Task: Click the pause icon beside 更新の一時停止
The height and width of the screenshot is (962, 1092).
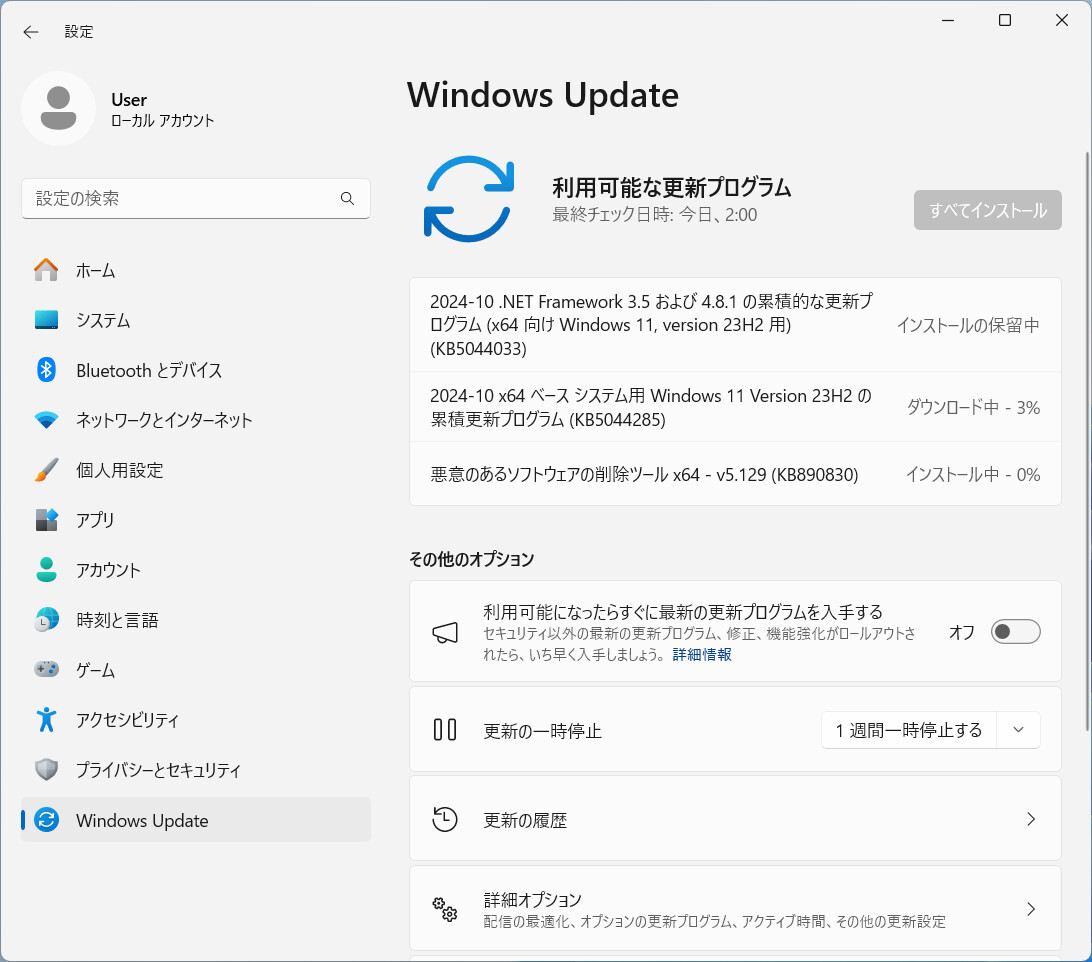Action: (445, 730)
